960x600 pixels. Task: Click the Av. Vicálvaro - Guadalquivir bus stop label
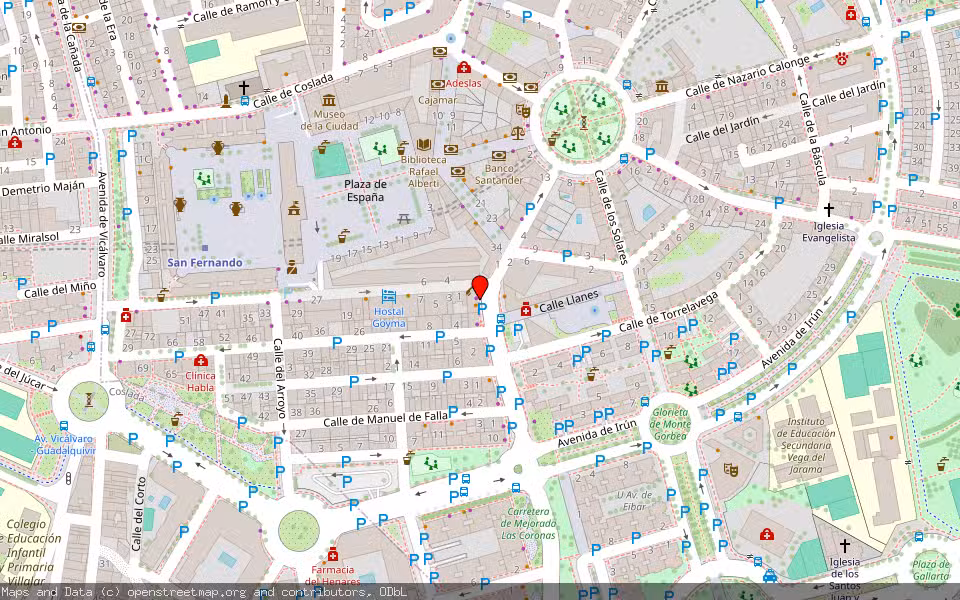pos(64,444)
